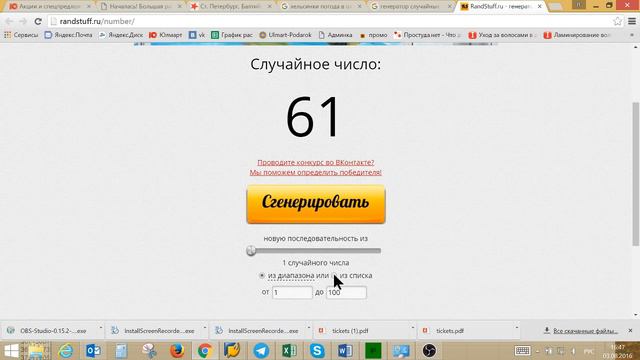This screenshot has width=640, height=360.
Task: Open the Chrome hamburger menu
Action: coord(632,21)
